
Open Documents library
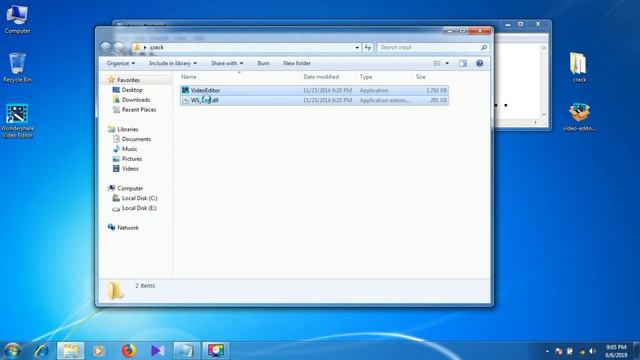pos(136,139)
